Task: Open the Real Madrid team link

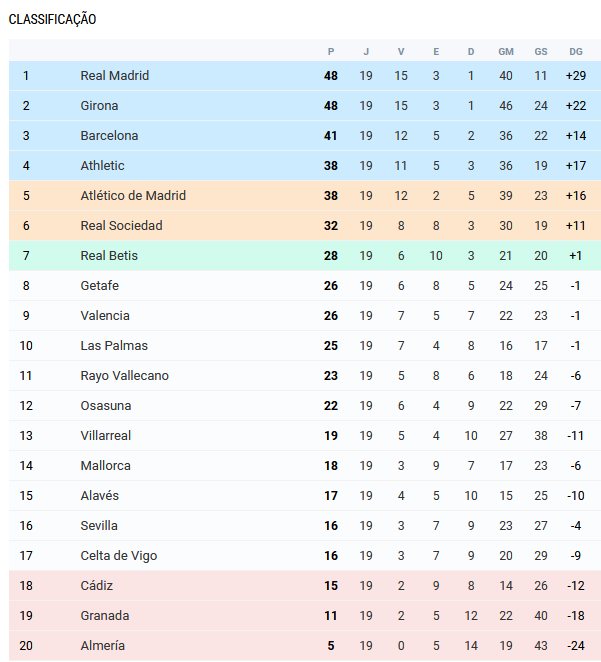Action: pos(114,76)
